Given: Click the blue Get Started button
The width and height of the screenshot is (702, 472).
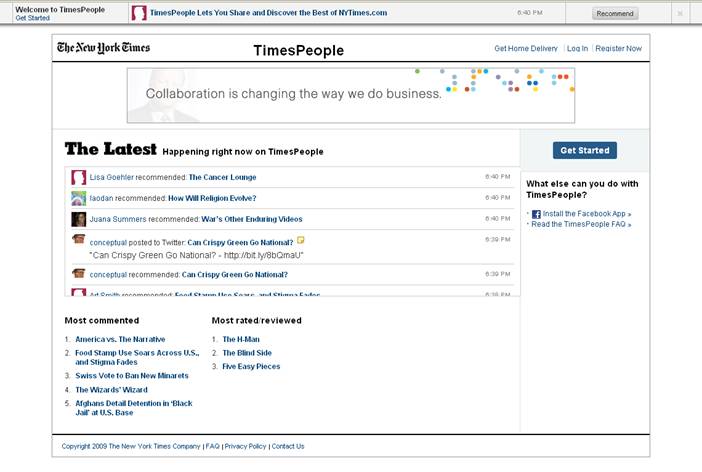Looking at the screenshot, I should pos(585,150).
